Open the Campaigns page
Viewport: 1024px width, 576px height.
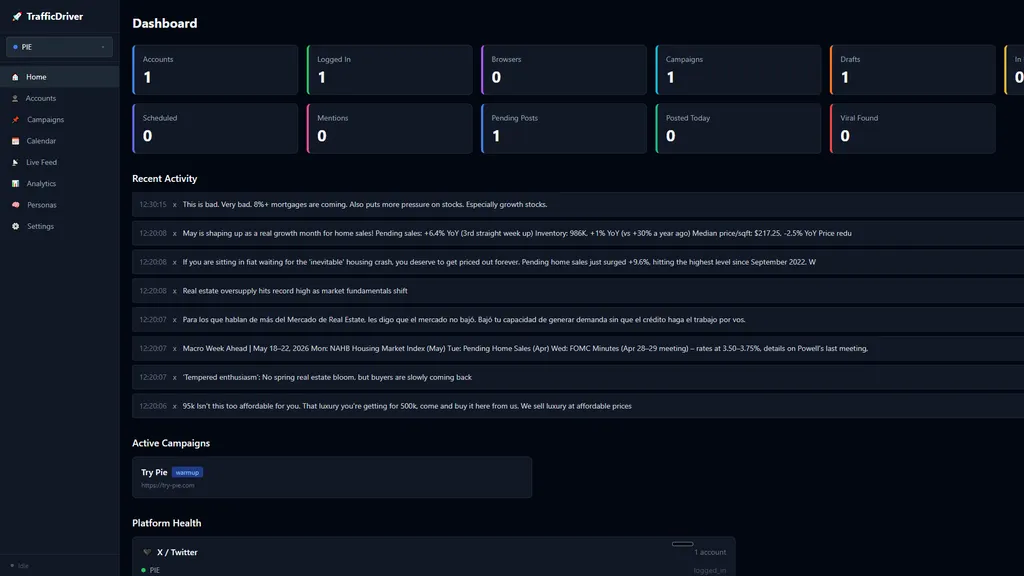pyautogui.click(x=59, y=120)
